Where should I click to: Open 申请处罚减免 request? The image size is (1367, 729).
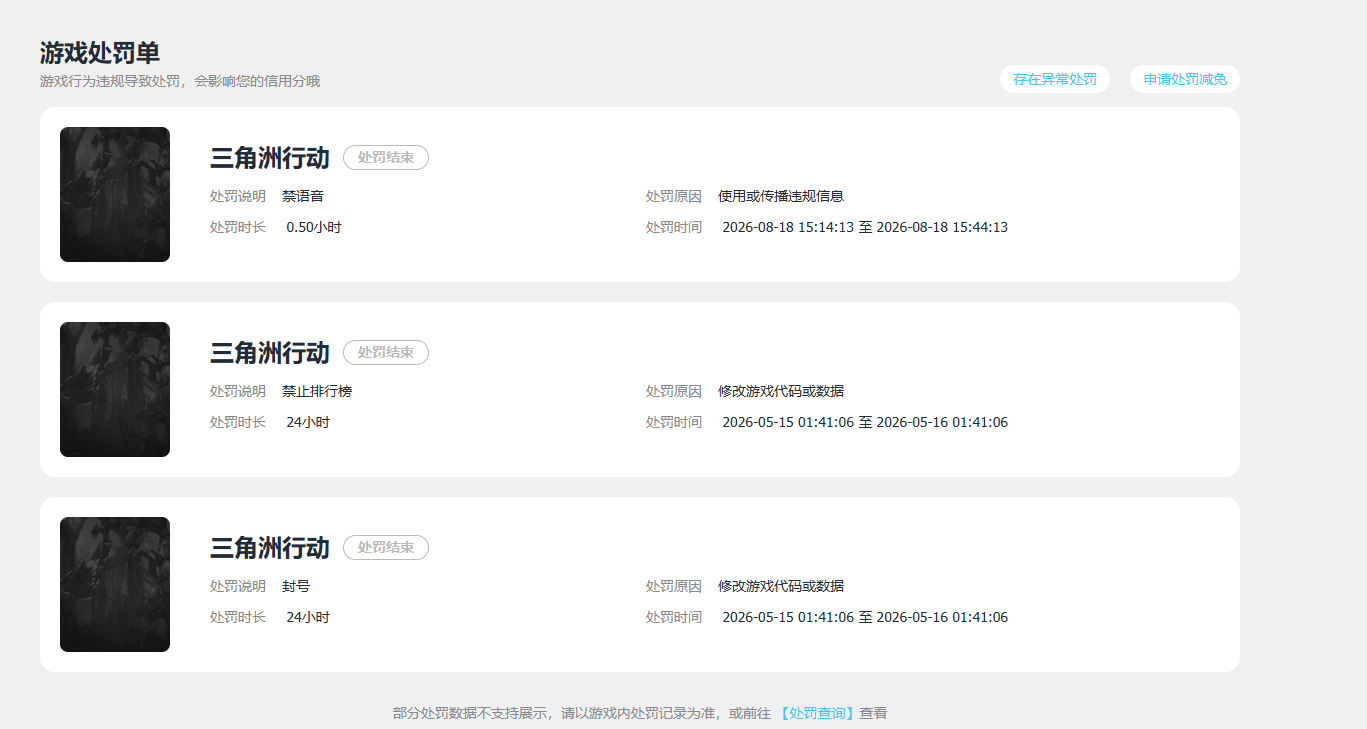coord(1185,79)
